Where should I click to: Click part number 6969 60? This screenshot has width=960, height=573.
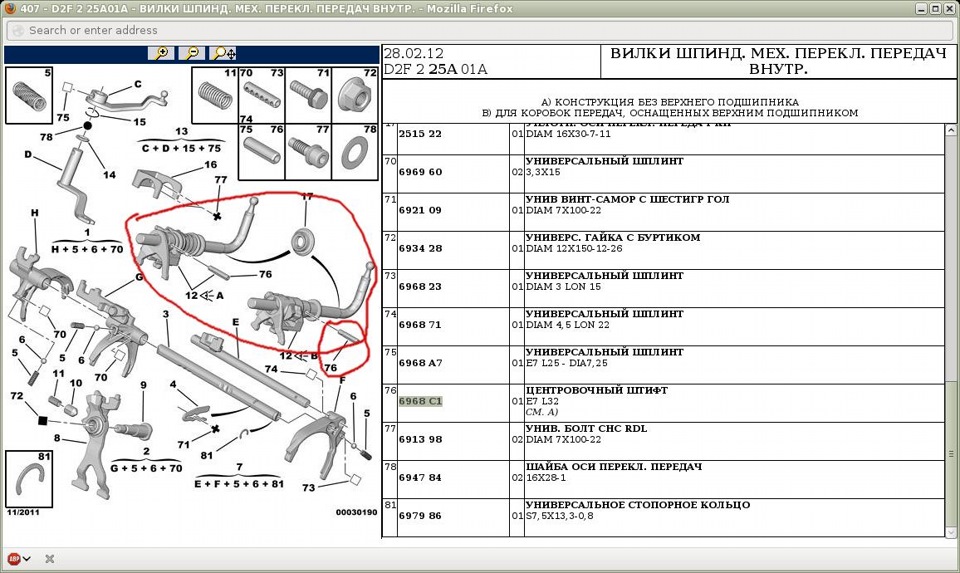(420, 172)
